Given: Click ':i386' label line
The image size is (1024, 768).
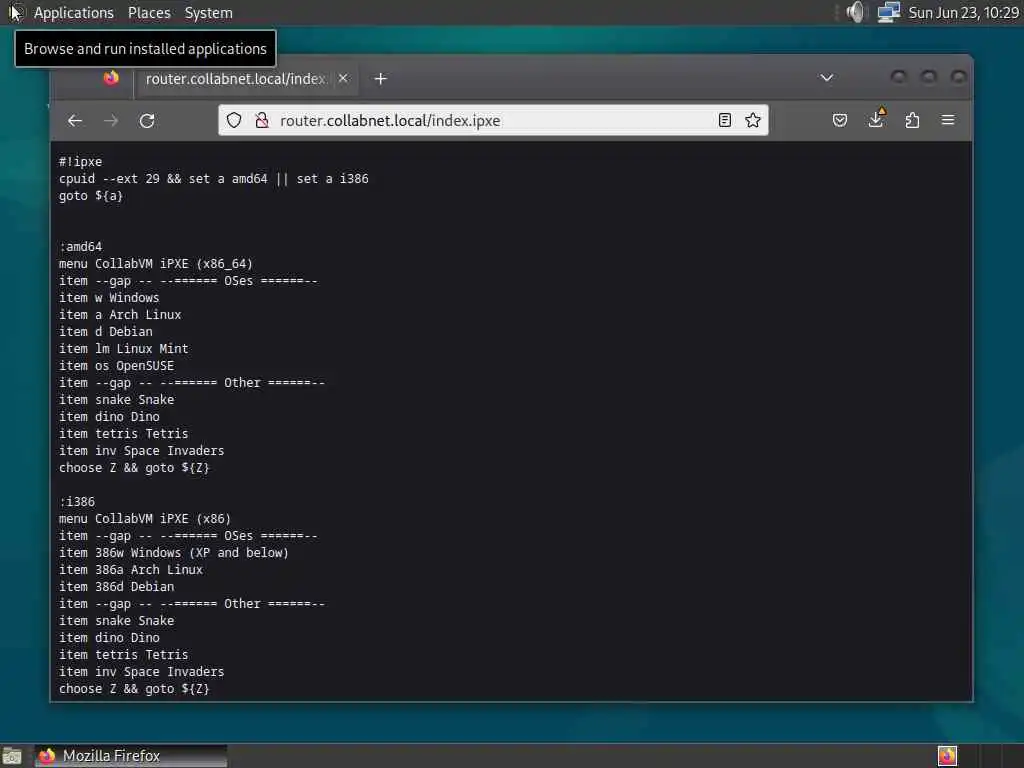Looking at the screenshot, I should [77, 502].
